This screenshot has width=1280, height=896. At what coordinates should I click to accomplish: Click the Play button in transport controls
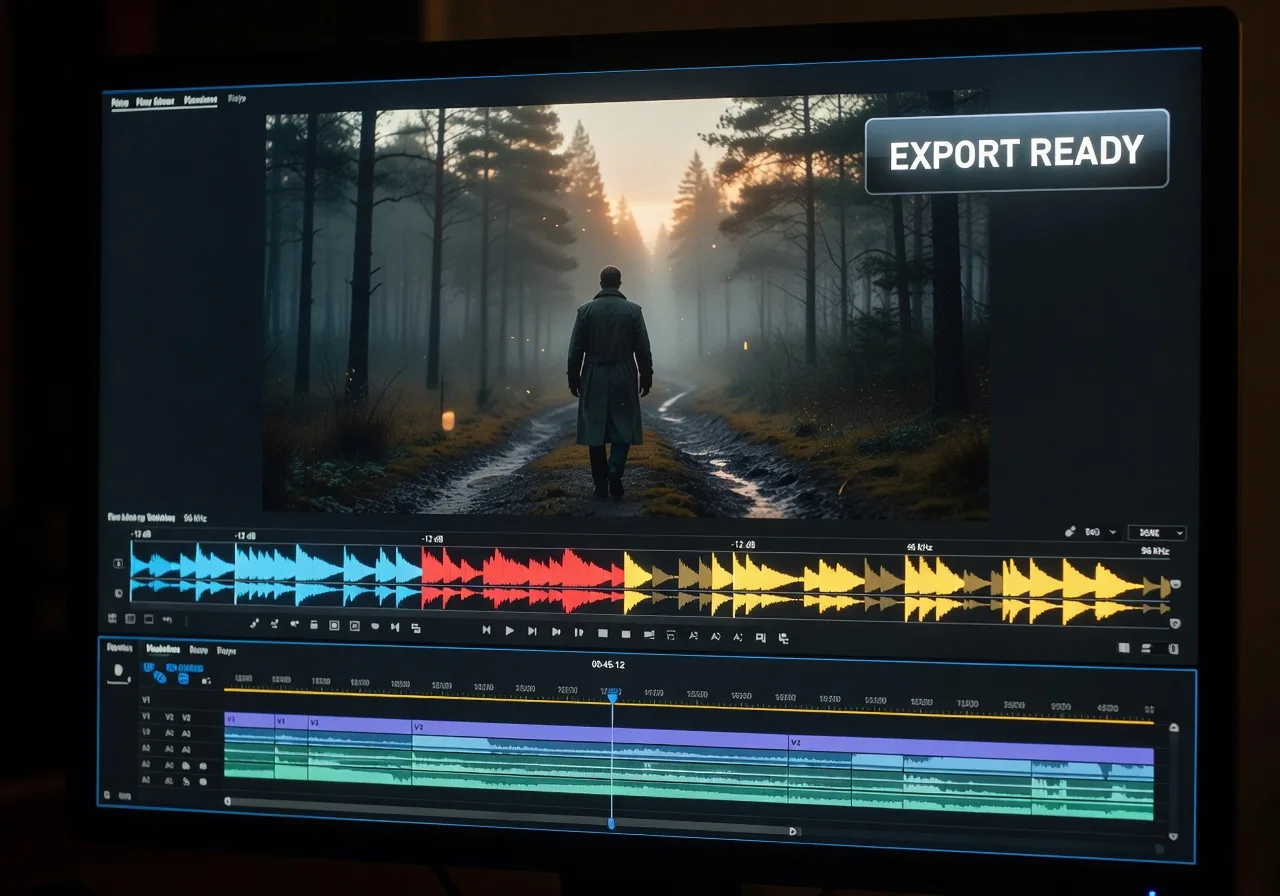tap(509, 631)
